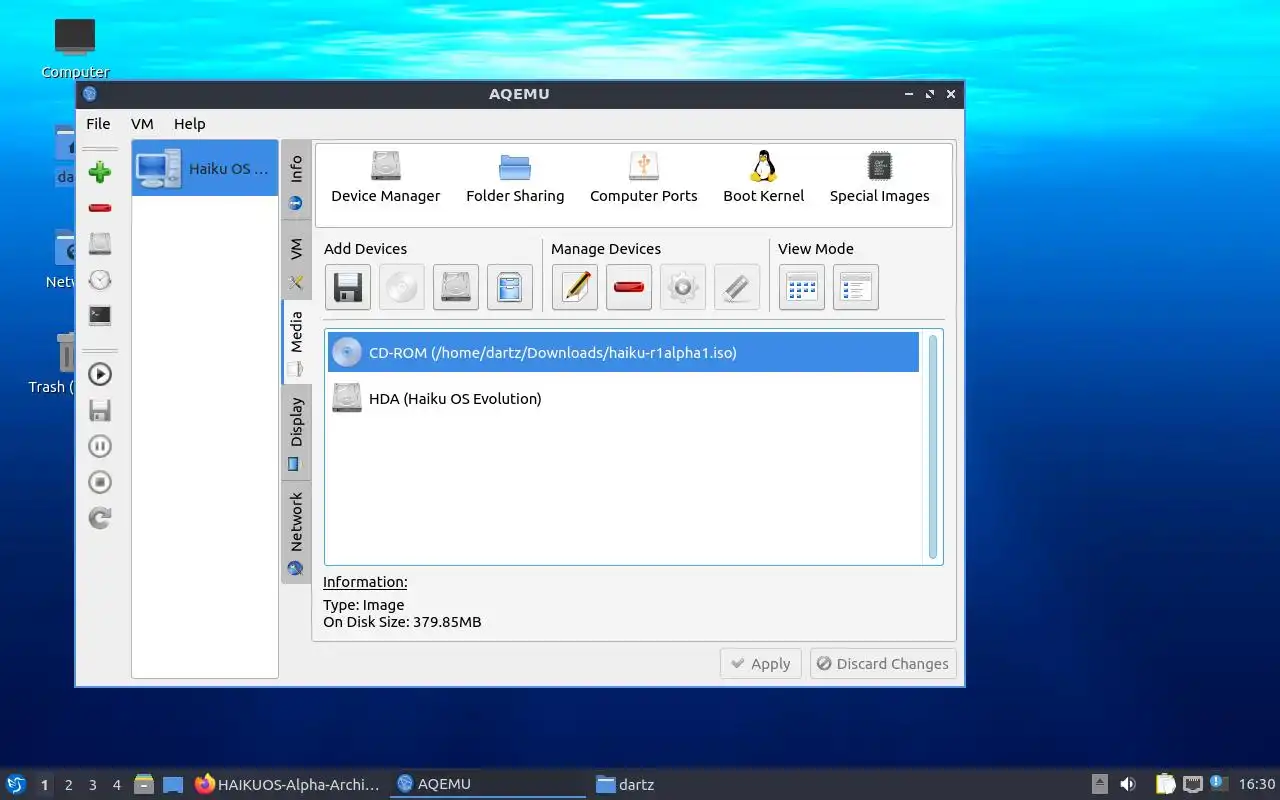Open Computer Ports section
The image size is (1280, 800).
(x=644, y=177)
